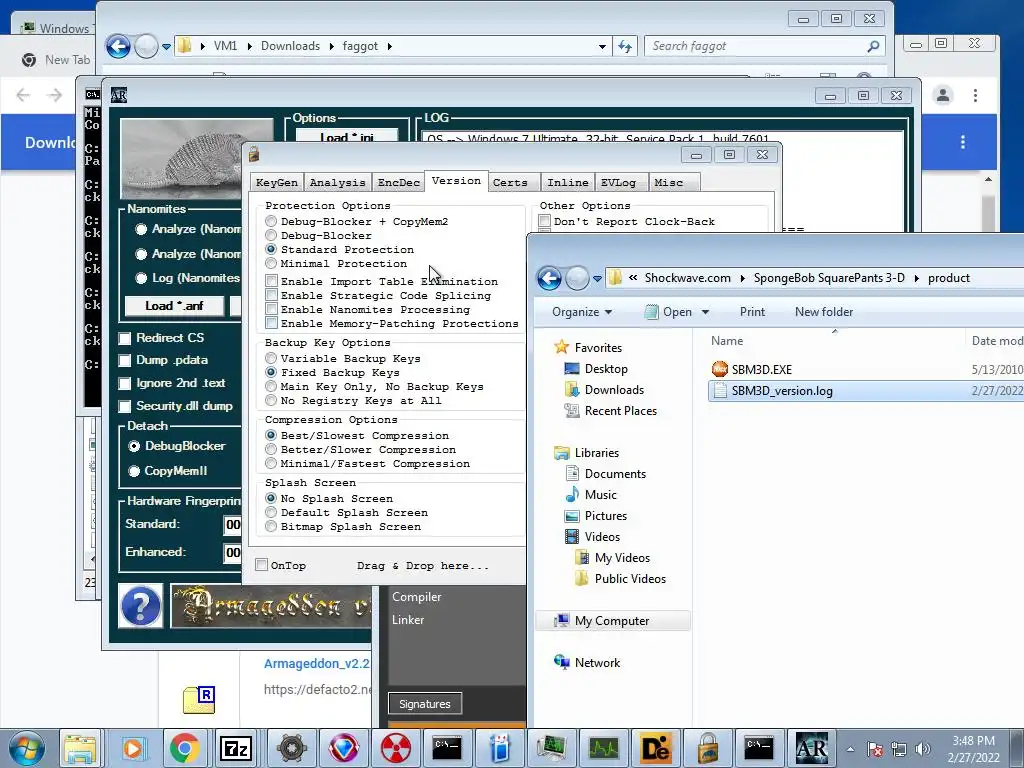Choose 'Bitmap Splash Screen' option
This screenshot has width=1024, height=768.
pyautogui.click(x=271, y=526)
